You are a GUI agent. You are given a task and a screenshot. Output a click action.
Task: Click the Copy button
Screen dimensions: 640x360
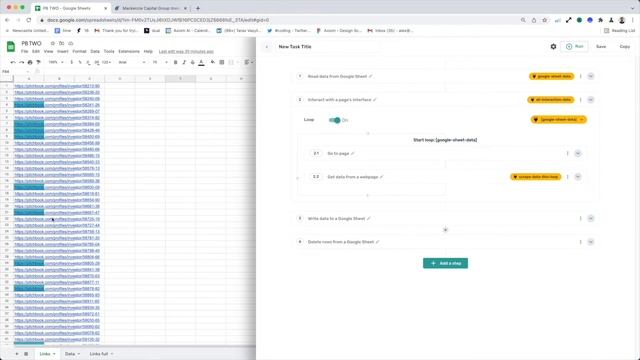[x=624, y=47]
